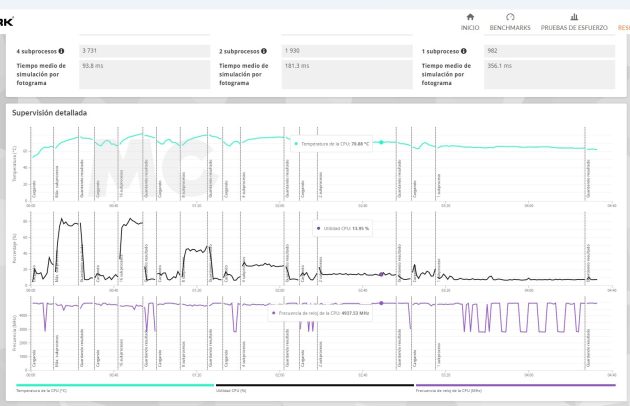Click the data point on temperature graph
The width and height of the screenshot is (630, 406).
click(x=381, y=142)
